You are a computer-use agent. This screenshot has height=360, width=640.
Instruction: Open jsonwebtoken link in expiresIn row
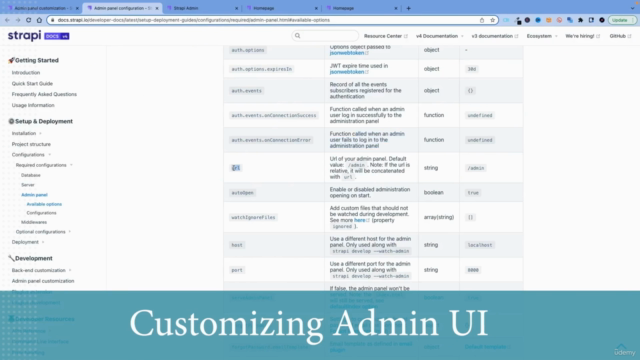pos(349,72)
